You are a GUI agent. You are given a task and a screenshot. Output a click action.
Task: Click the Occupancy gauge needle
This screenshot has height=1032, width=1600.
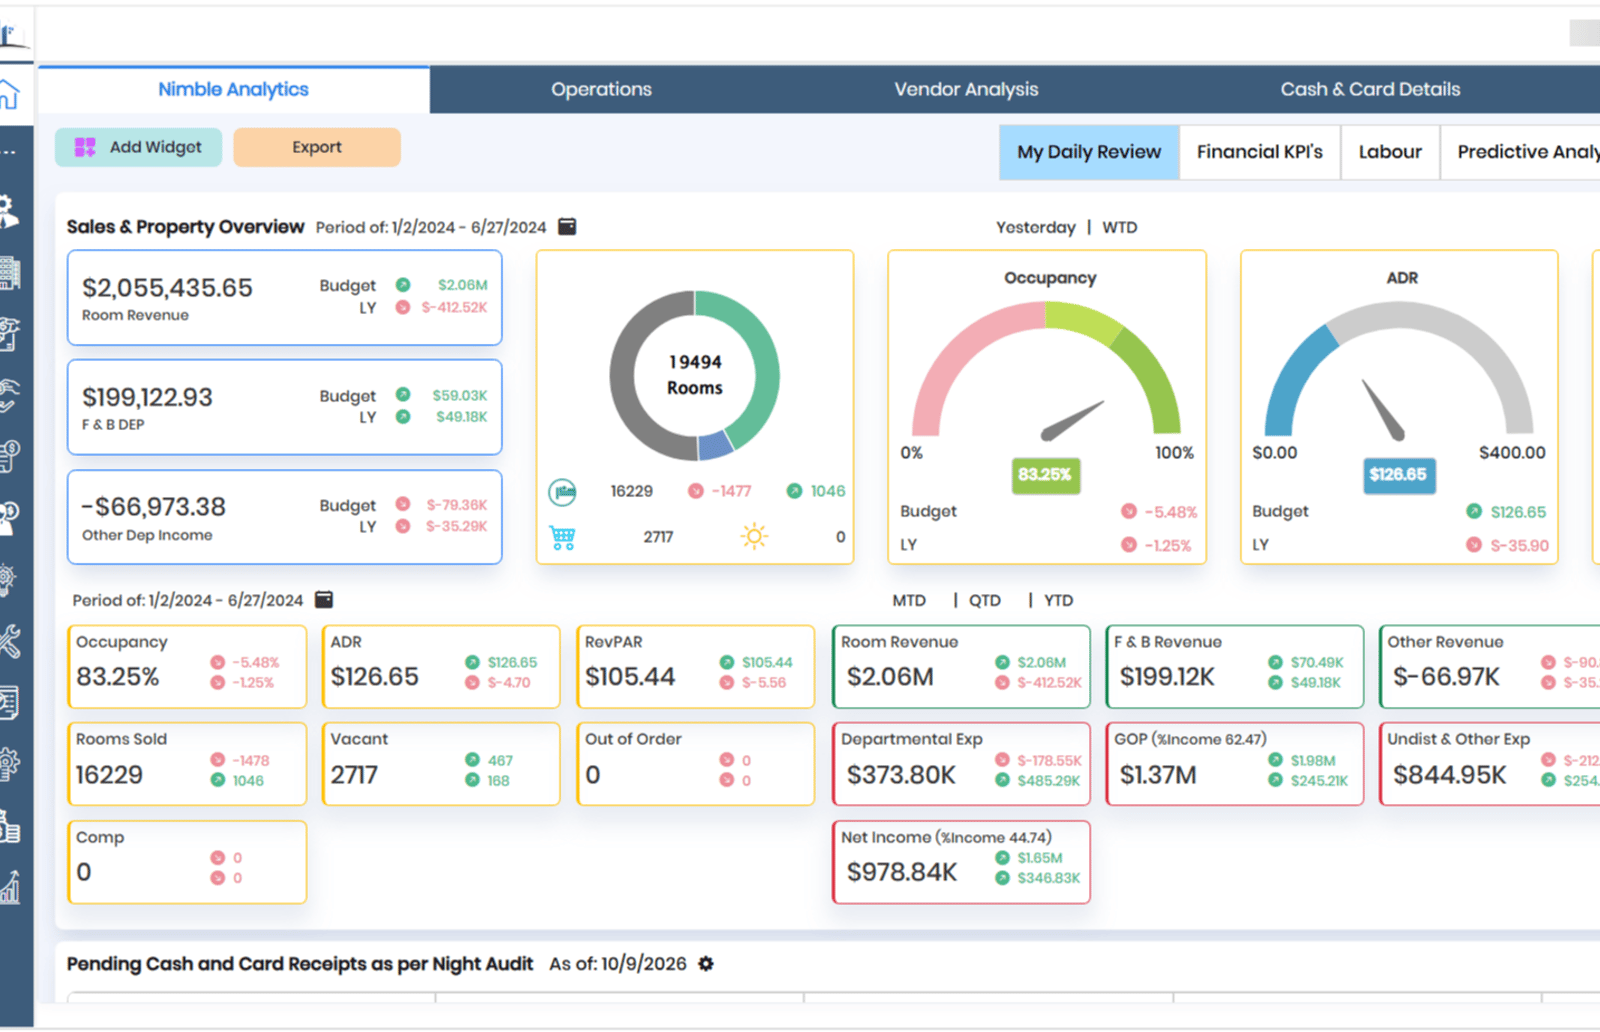coord(1071,421)
